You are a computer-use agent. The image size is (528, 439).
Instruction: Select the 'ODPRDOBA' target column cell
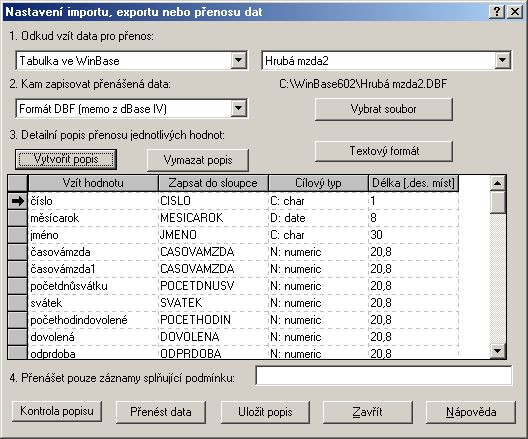[x=213, y=352]
